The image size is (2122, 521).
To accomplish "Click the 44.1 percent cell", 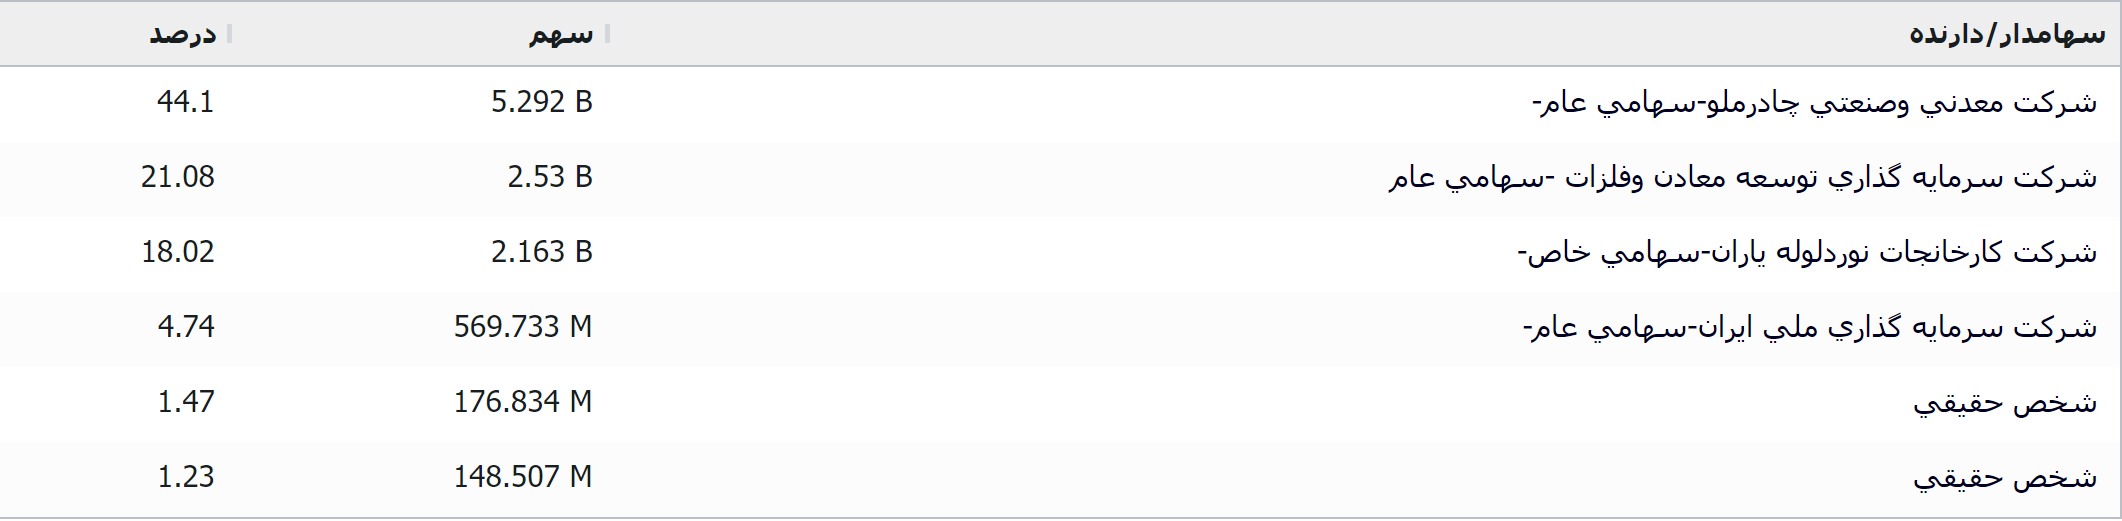I will 185,102.
